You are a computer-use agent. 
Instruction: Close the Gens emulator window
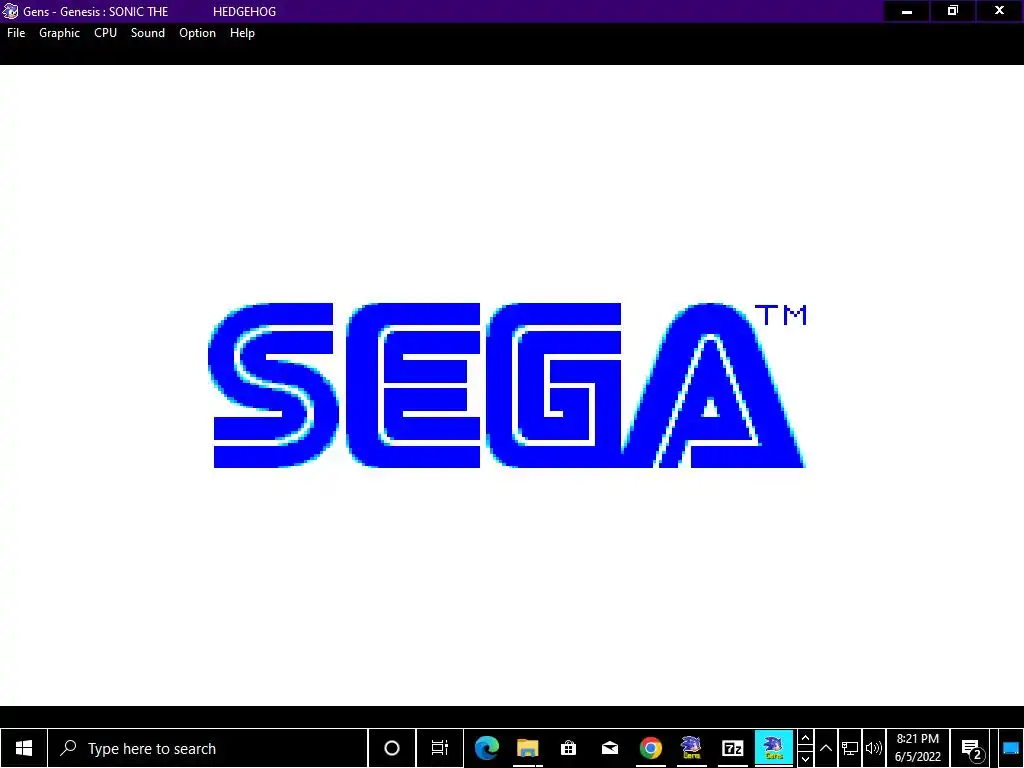tap(1000, 11)
